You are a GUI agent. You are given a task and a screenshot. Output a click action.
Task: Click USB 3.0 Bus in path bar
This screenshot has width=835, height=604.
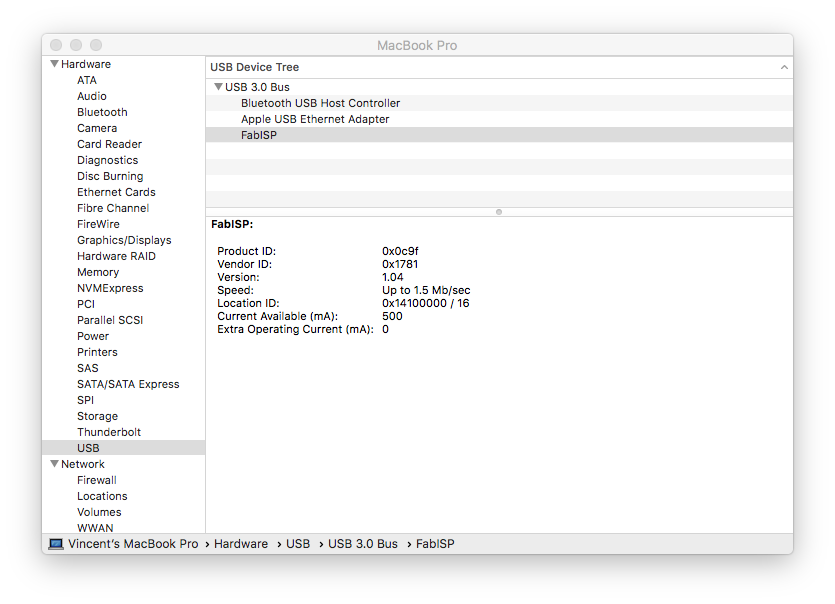click(363, 544)
